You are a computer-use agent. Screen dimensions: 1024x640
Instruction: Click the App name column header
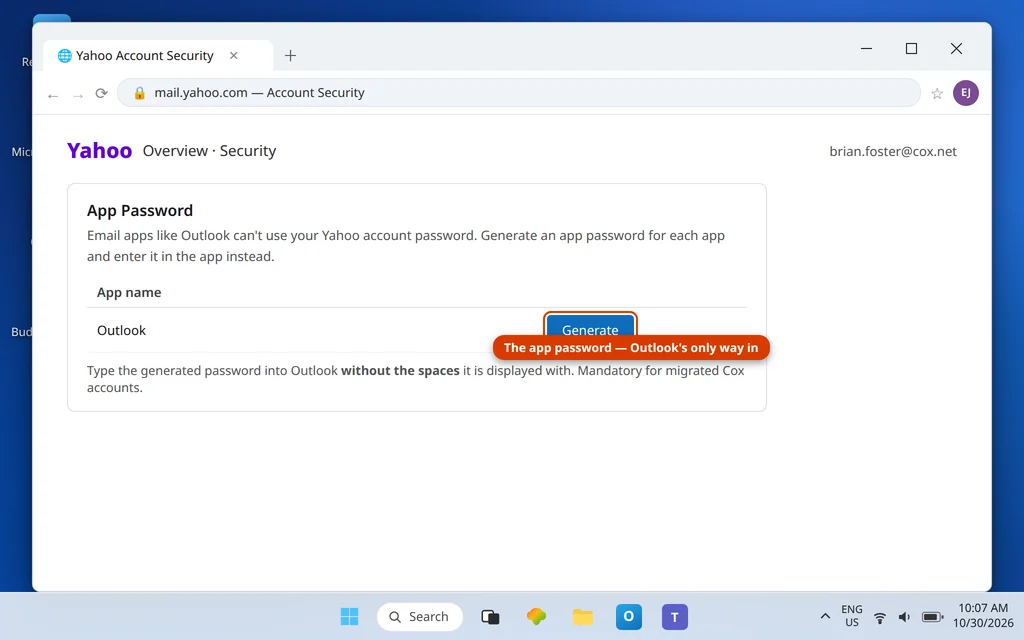pos(129,293)
